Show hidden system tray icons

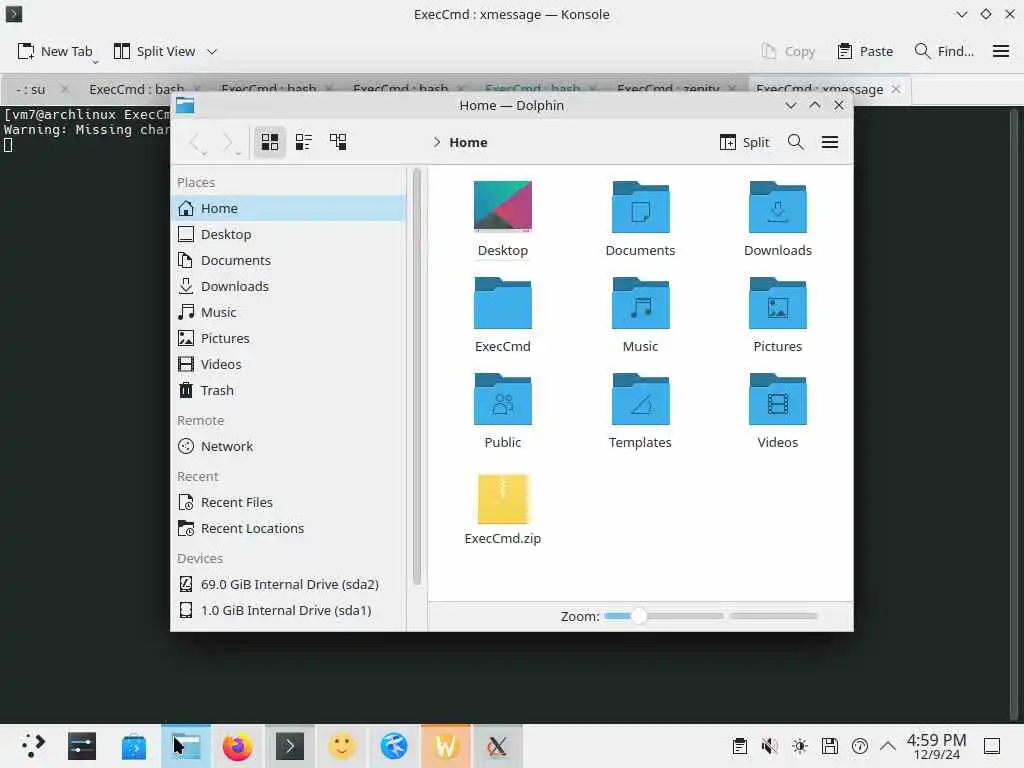coord(888,746)
